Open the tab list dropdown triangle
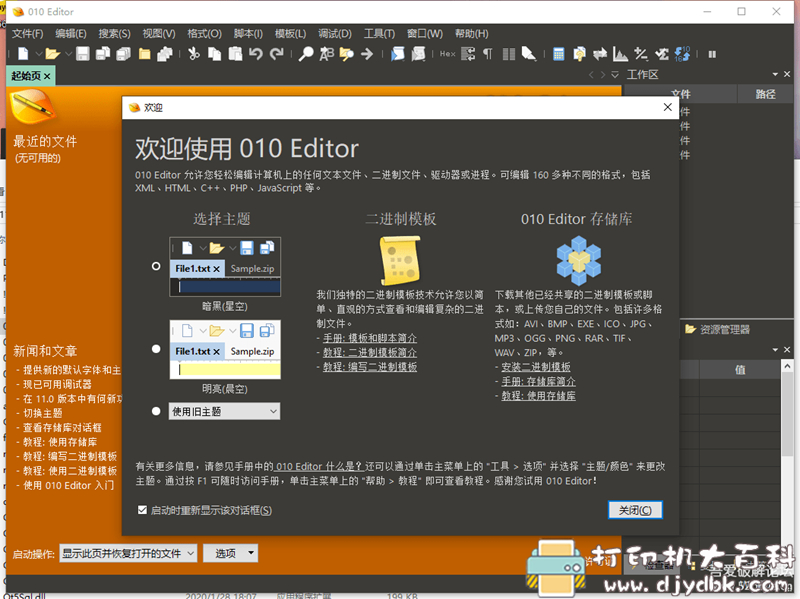The image size is (800, 599). point(615,74)
